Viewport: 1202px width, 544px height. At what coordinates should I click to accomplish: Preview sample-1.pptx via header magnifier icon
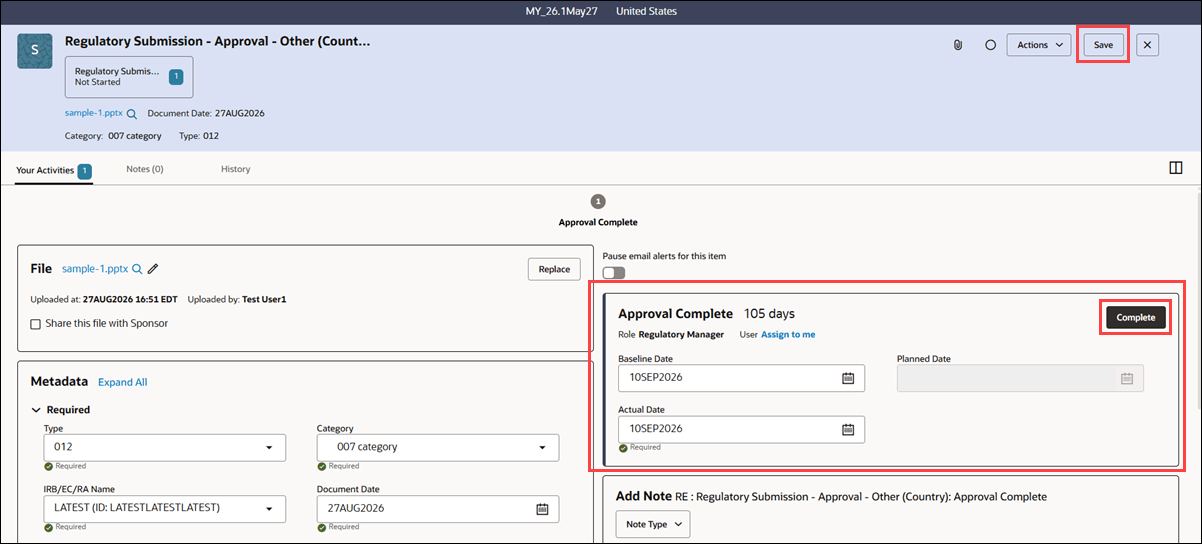[132, 114]
